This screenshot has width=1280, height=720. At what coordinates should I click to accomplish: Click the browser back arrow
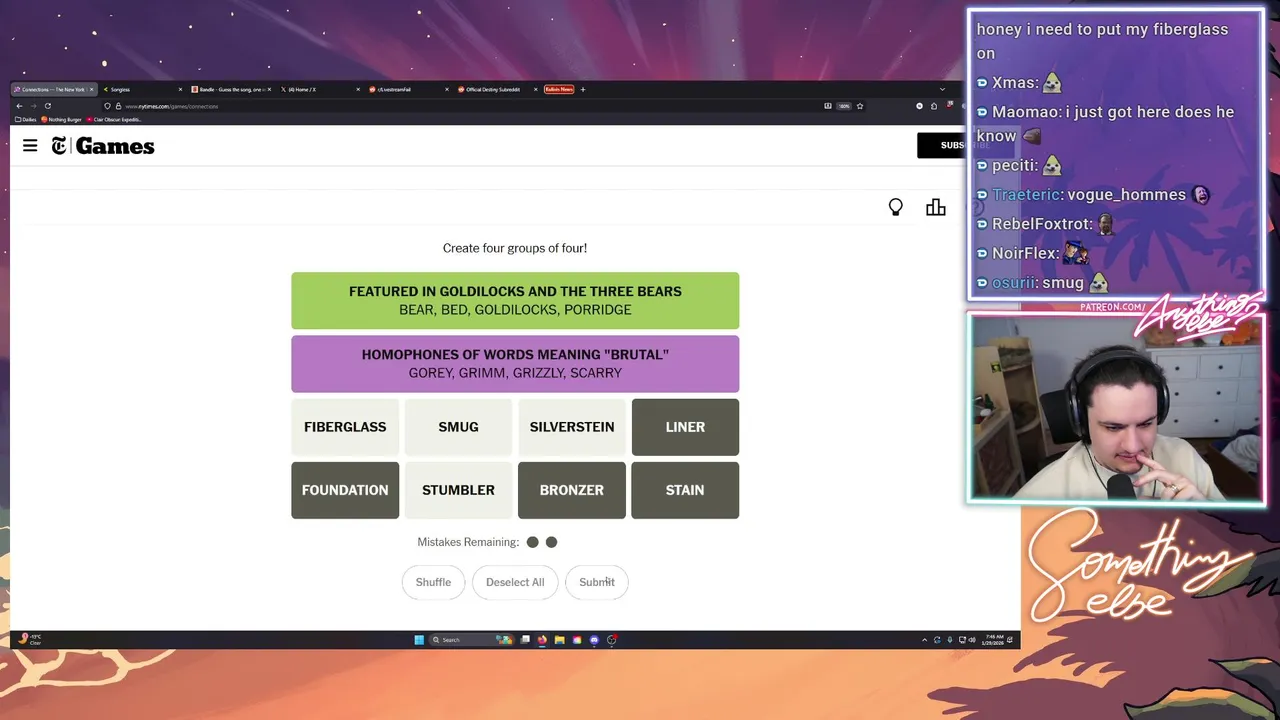(19, 106)
